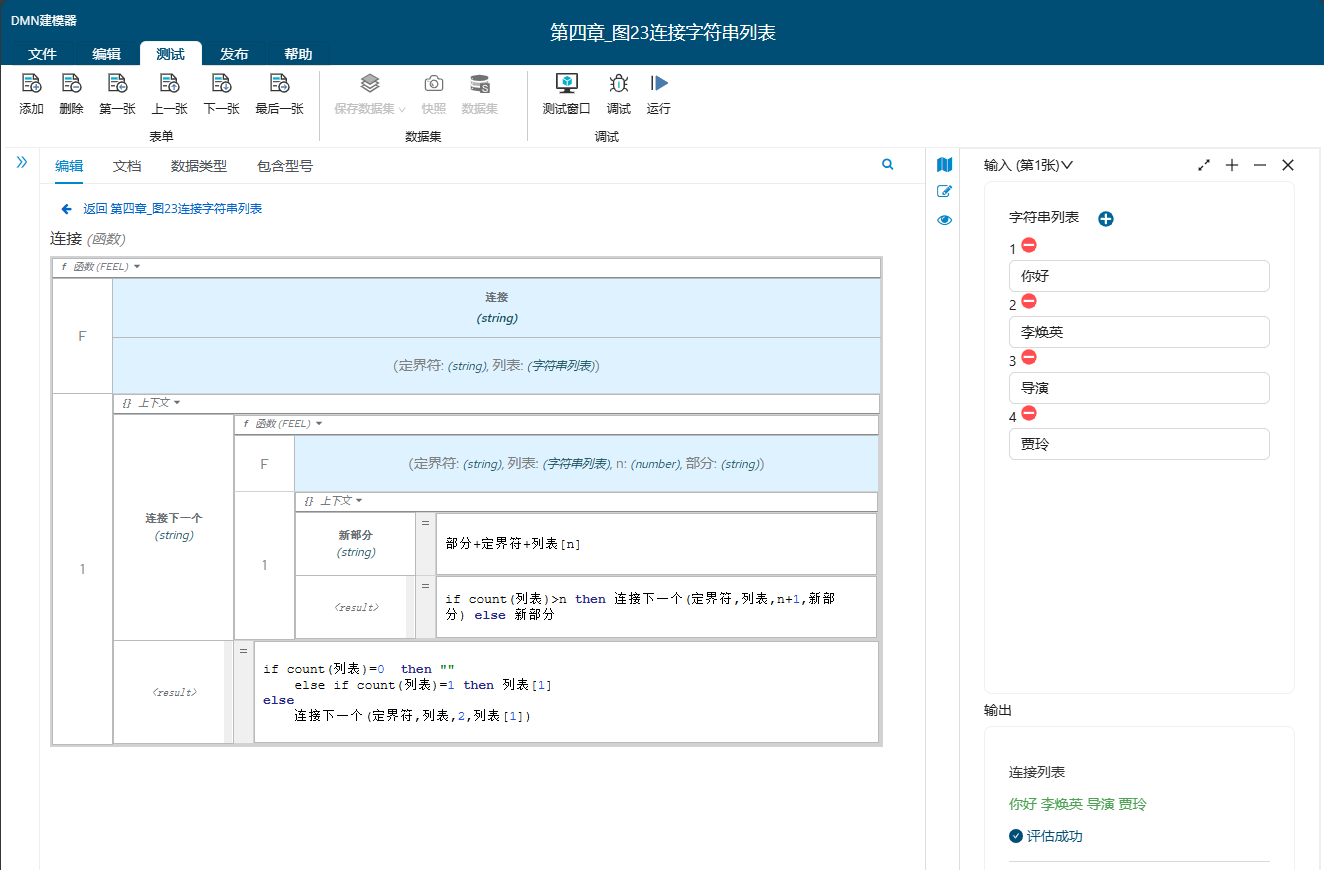This screenshot has width=1324, height=870.
Task: Remove list item 2 with red minus
Action: click(1029, 302)
